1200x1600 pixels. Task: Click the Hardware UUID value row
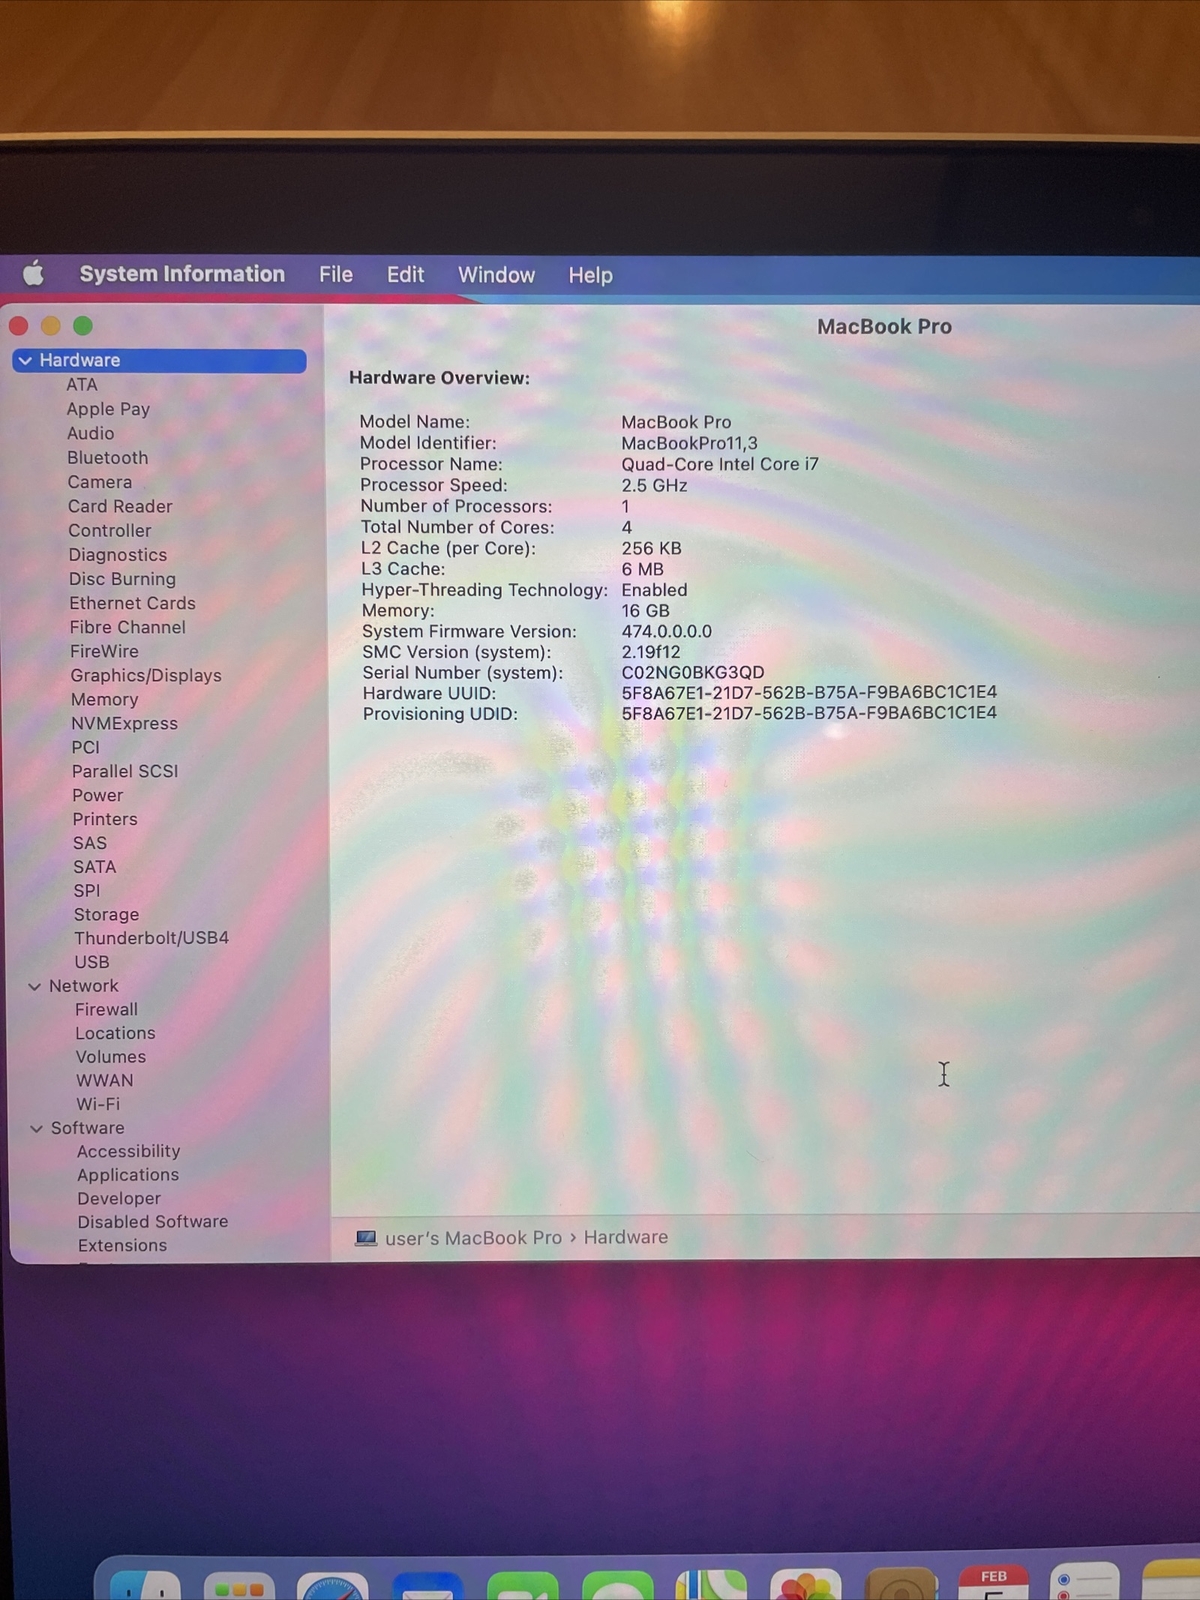tap(809, 693)
